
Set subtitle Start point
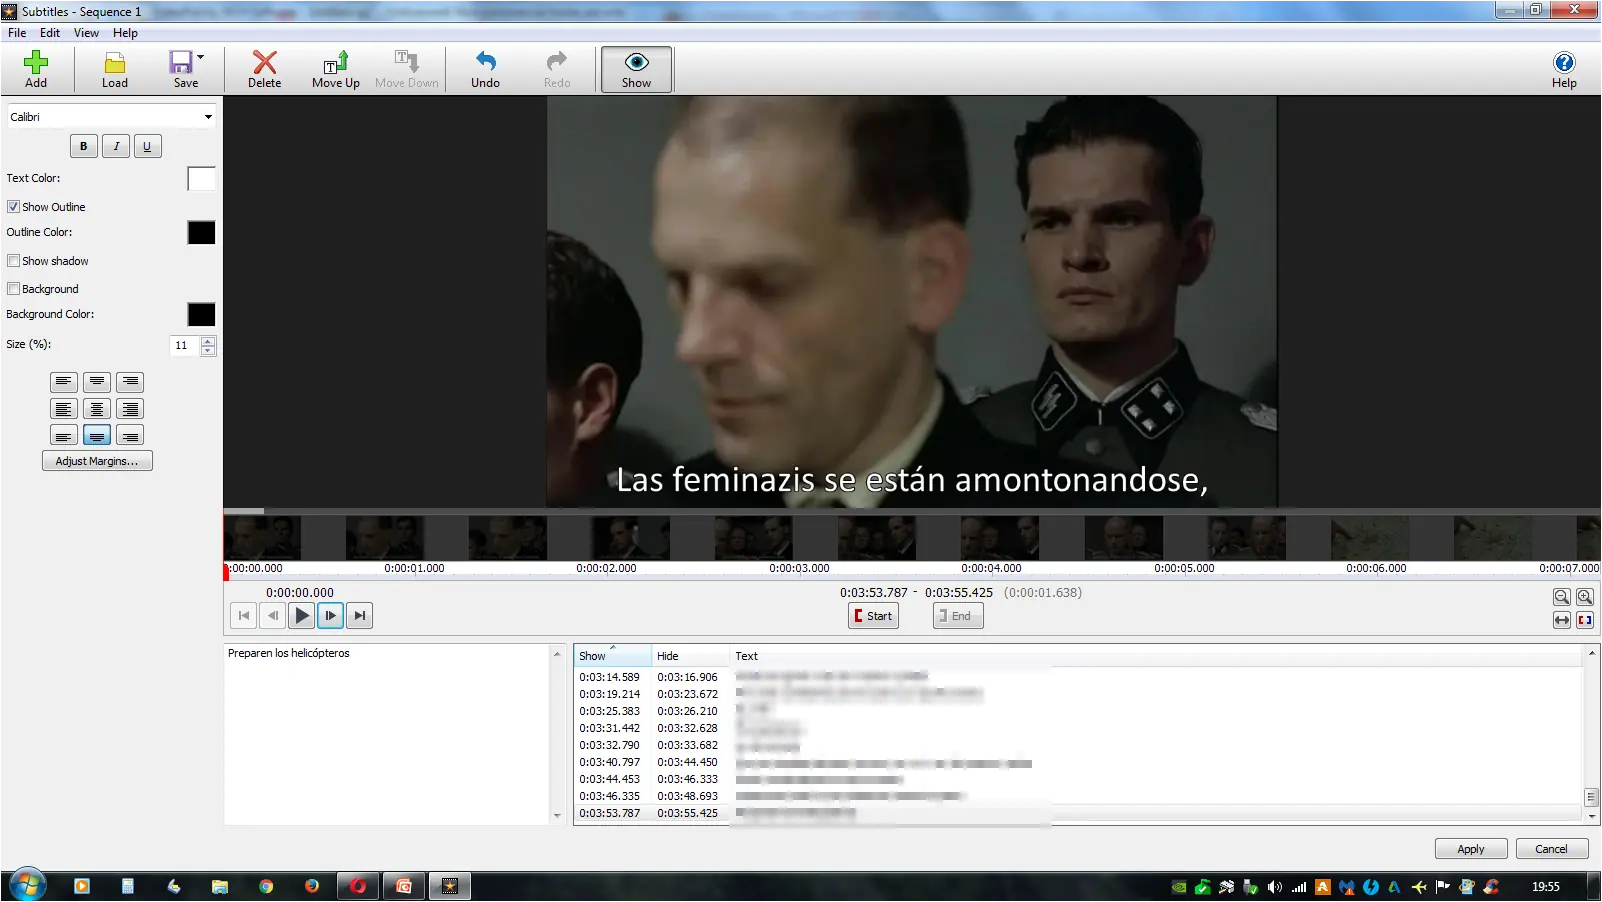click(x=873, y=616)
